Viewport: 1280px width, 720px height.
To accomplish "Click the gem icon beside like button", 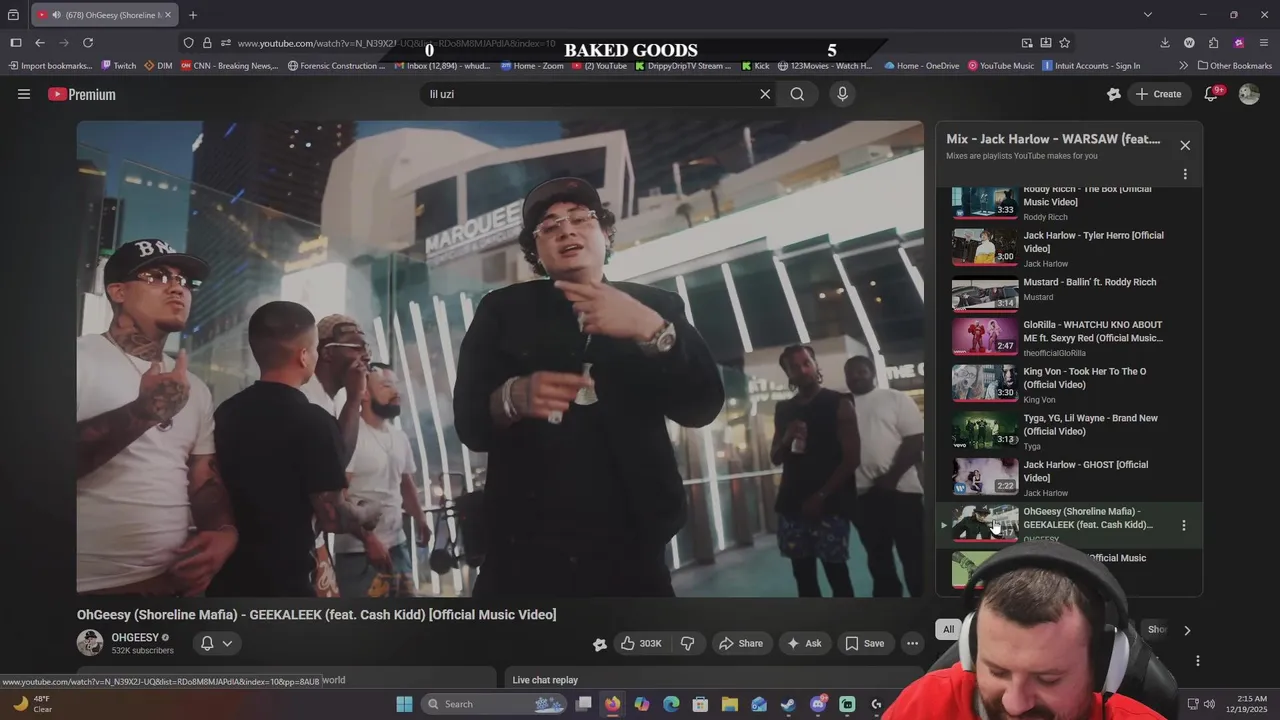I will pos(599,644).
